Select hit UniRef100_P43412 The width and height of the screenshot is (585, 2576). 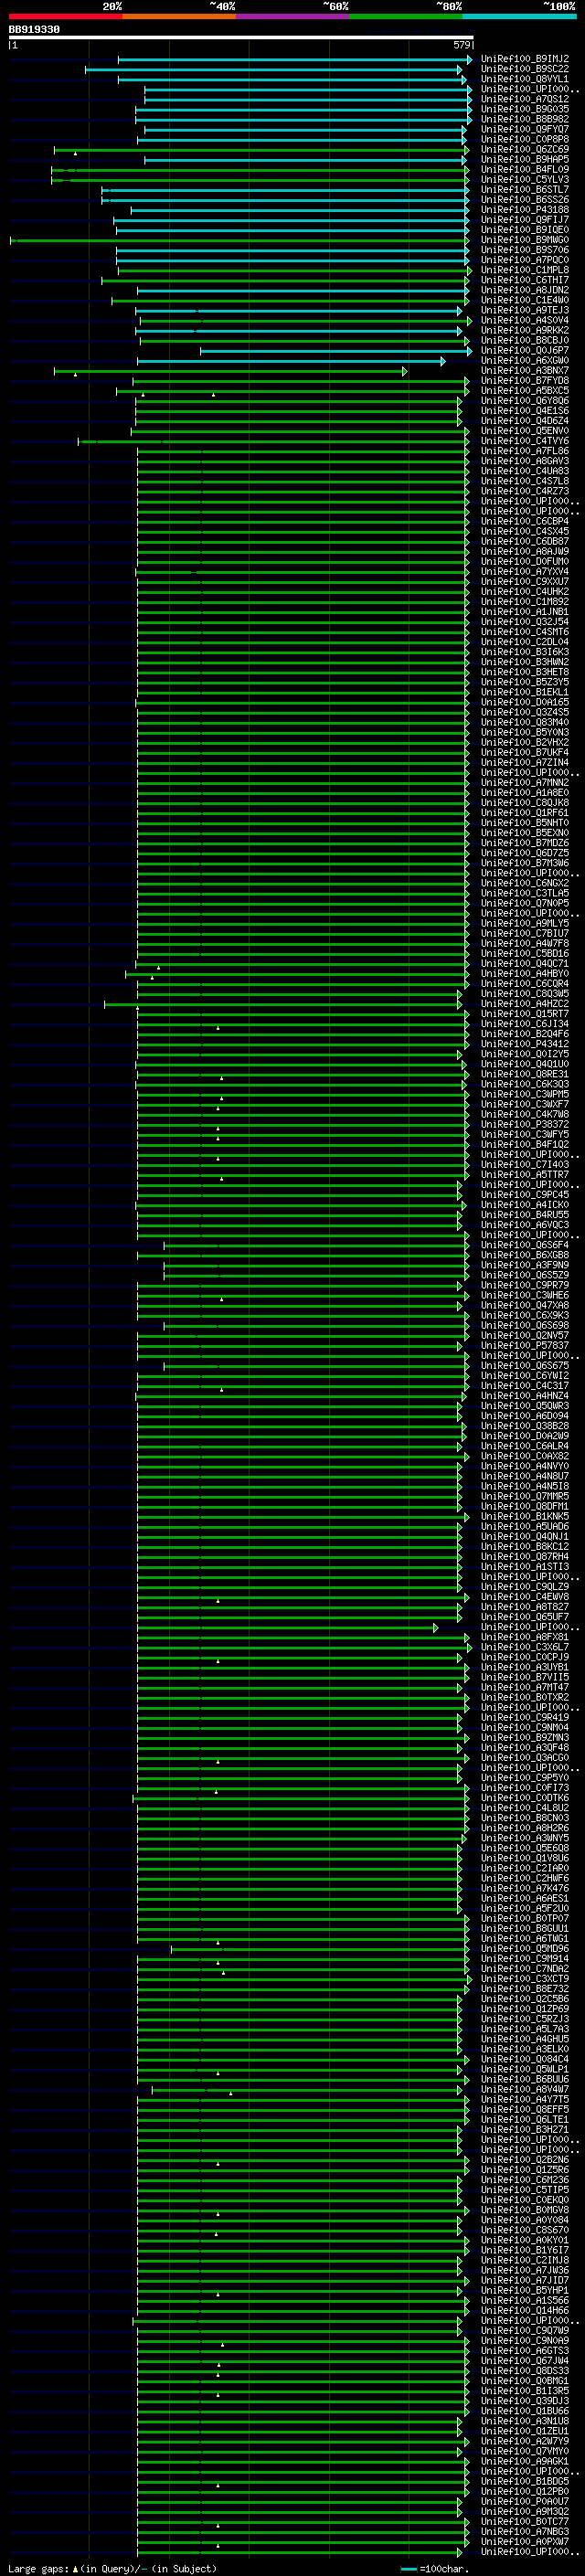tap(525, 1044)
